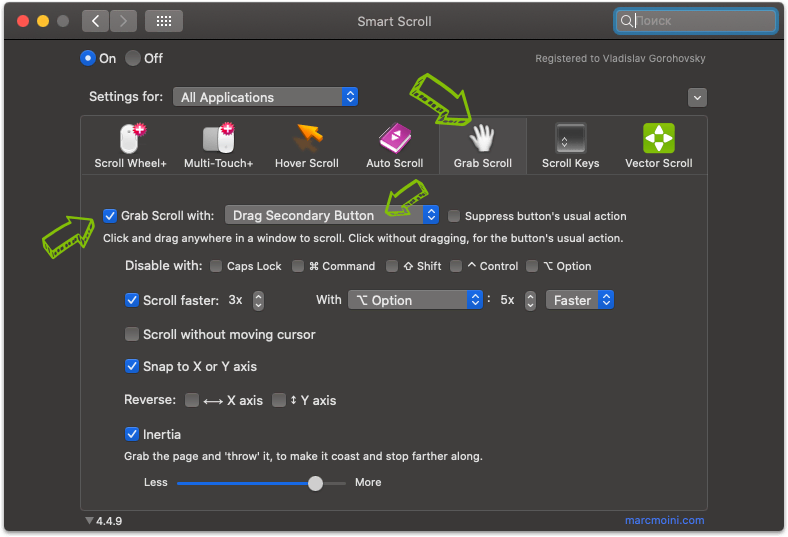Toggle the Inertia checkbox
Viewport: 788px width, 537px height.
[132, 434]
